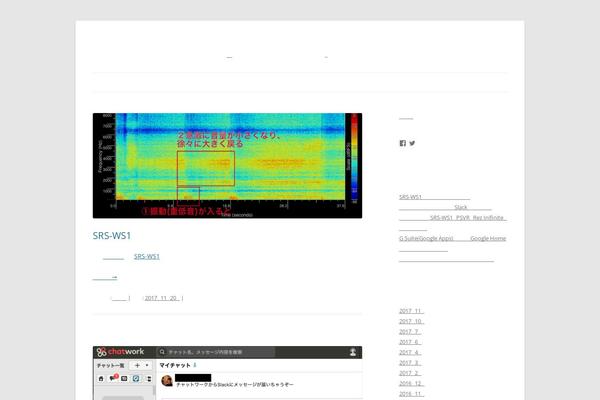Open the recent post mentioning Slack
Image resolution: width=600 pixels, height=400 pixels.
pyautogui.click(x=445, y=207)
